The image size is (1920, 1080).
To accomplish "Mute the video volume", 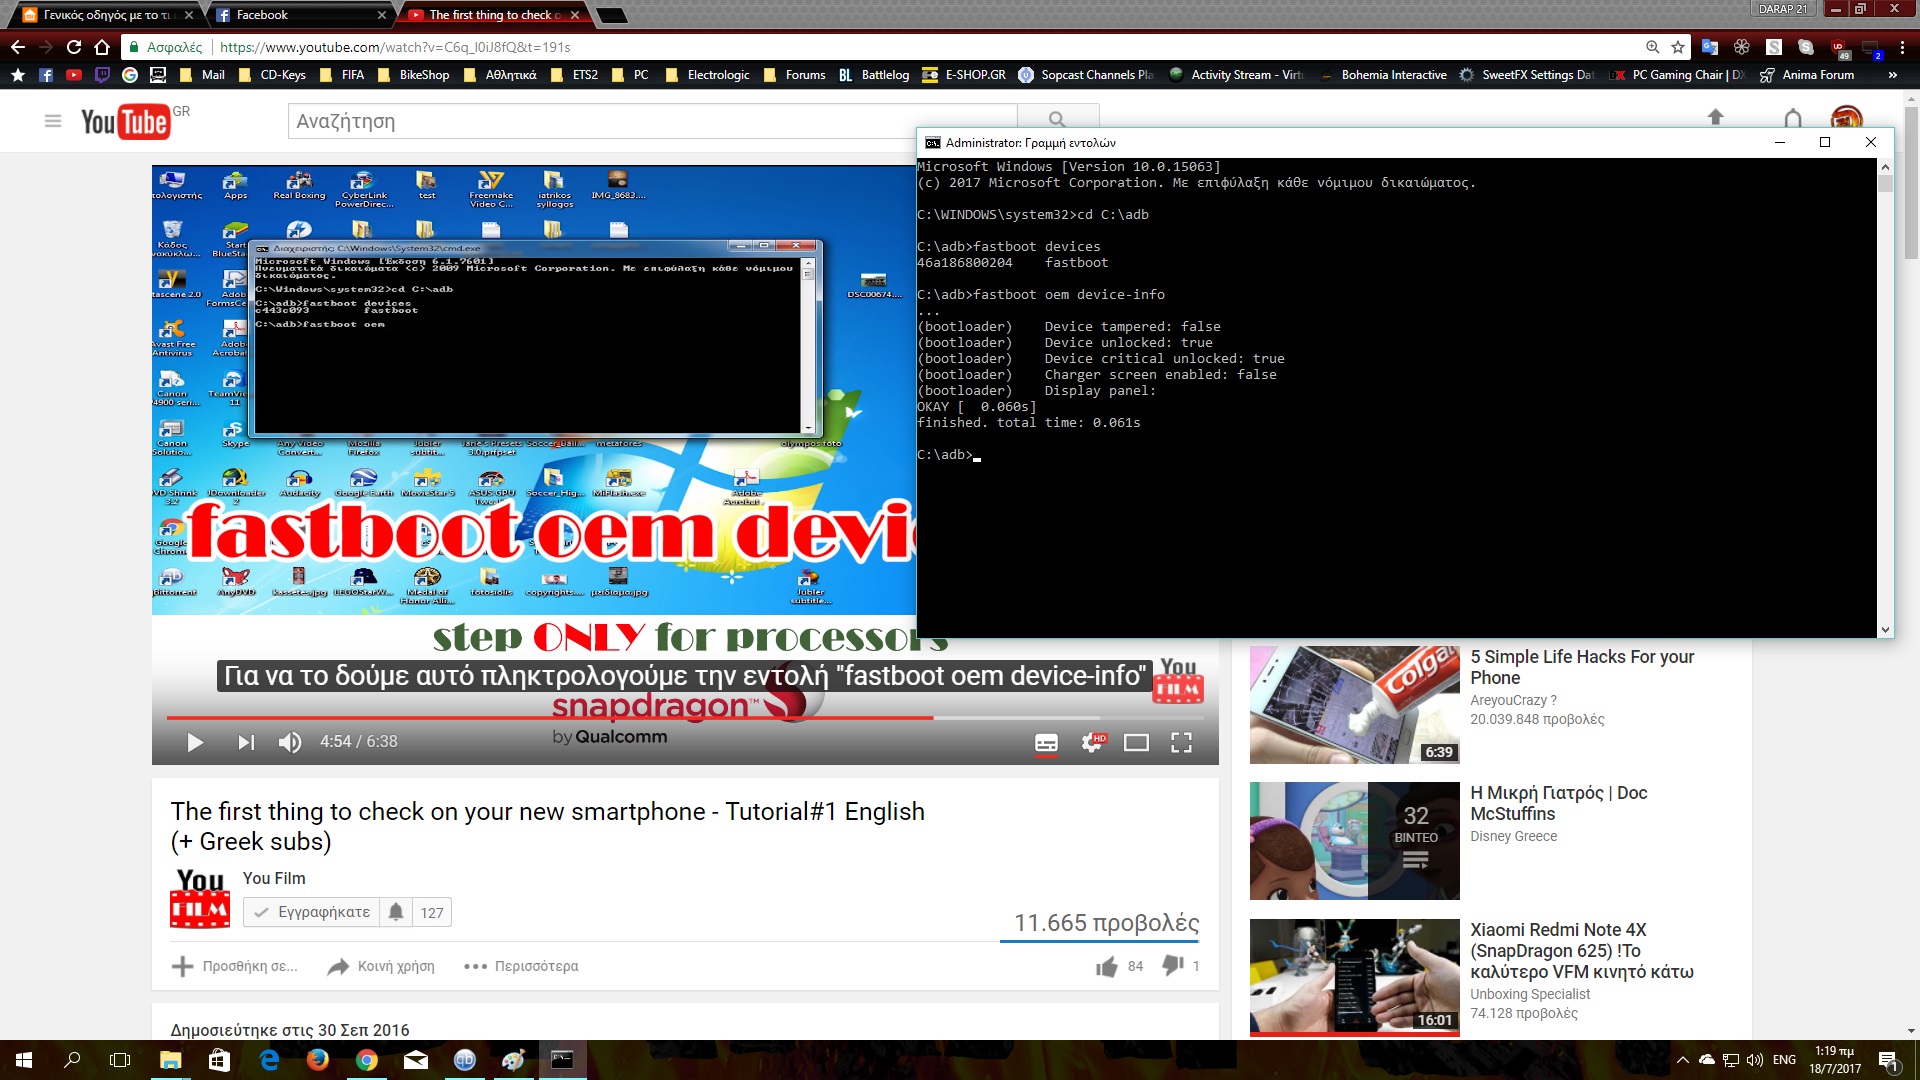I will pyautogui.click(x=290, y=742).
